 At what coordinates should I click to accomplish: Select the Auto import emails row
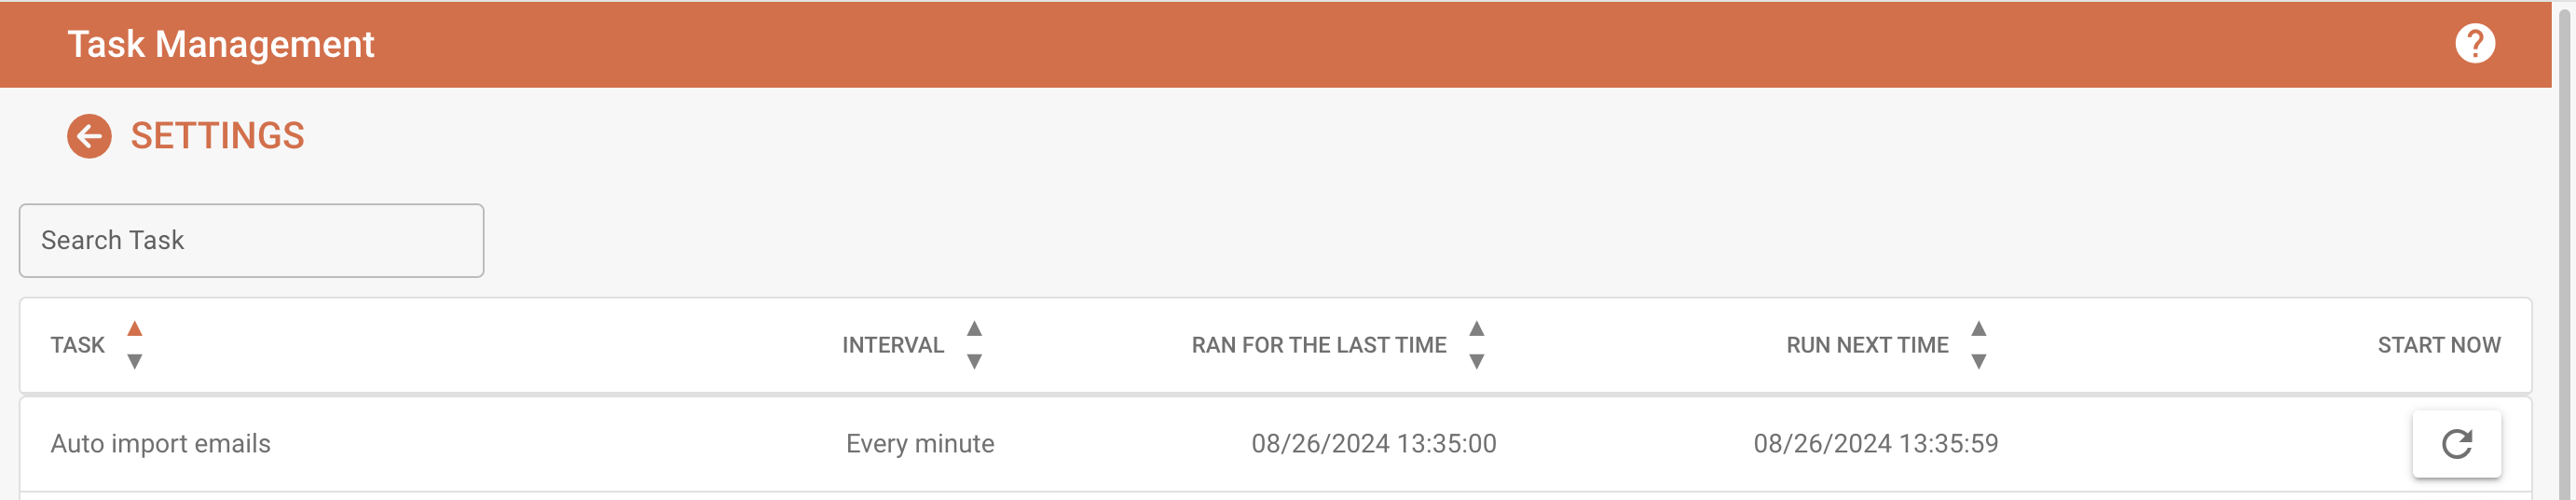coord(160,444)
